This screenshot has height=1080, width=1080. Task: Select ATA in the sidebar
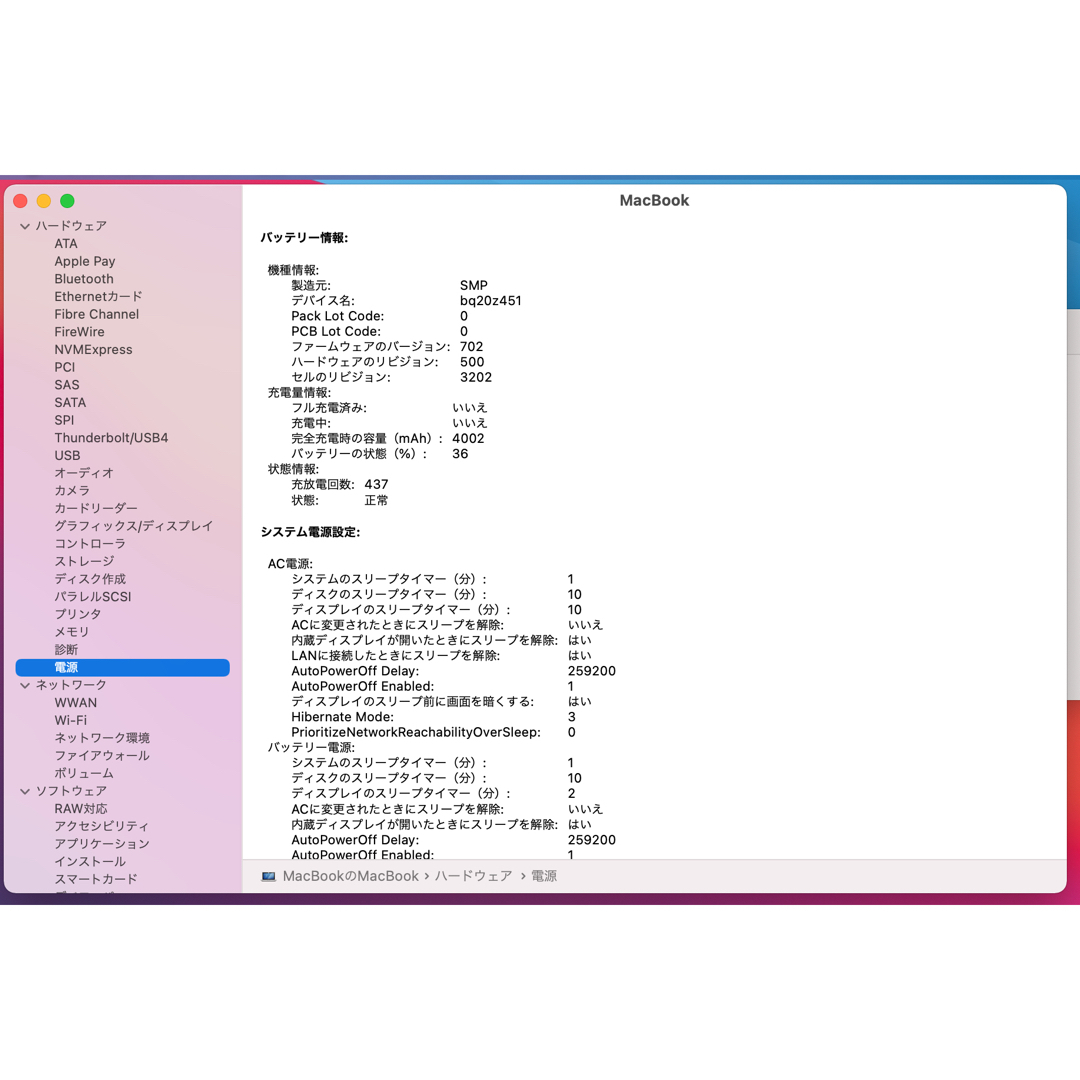point(66,243)
